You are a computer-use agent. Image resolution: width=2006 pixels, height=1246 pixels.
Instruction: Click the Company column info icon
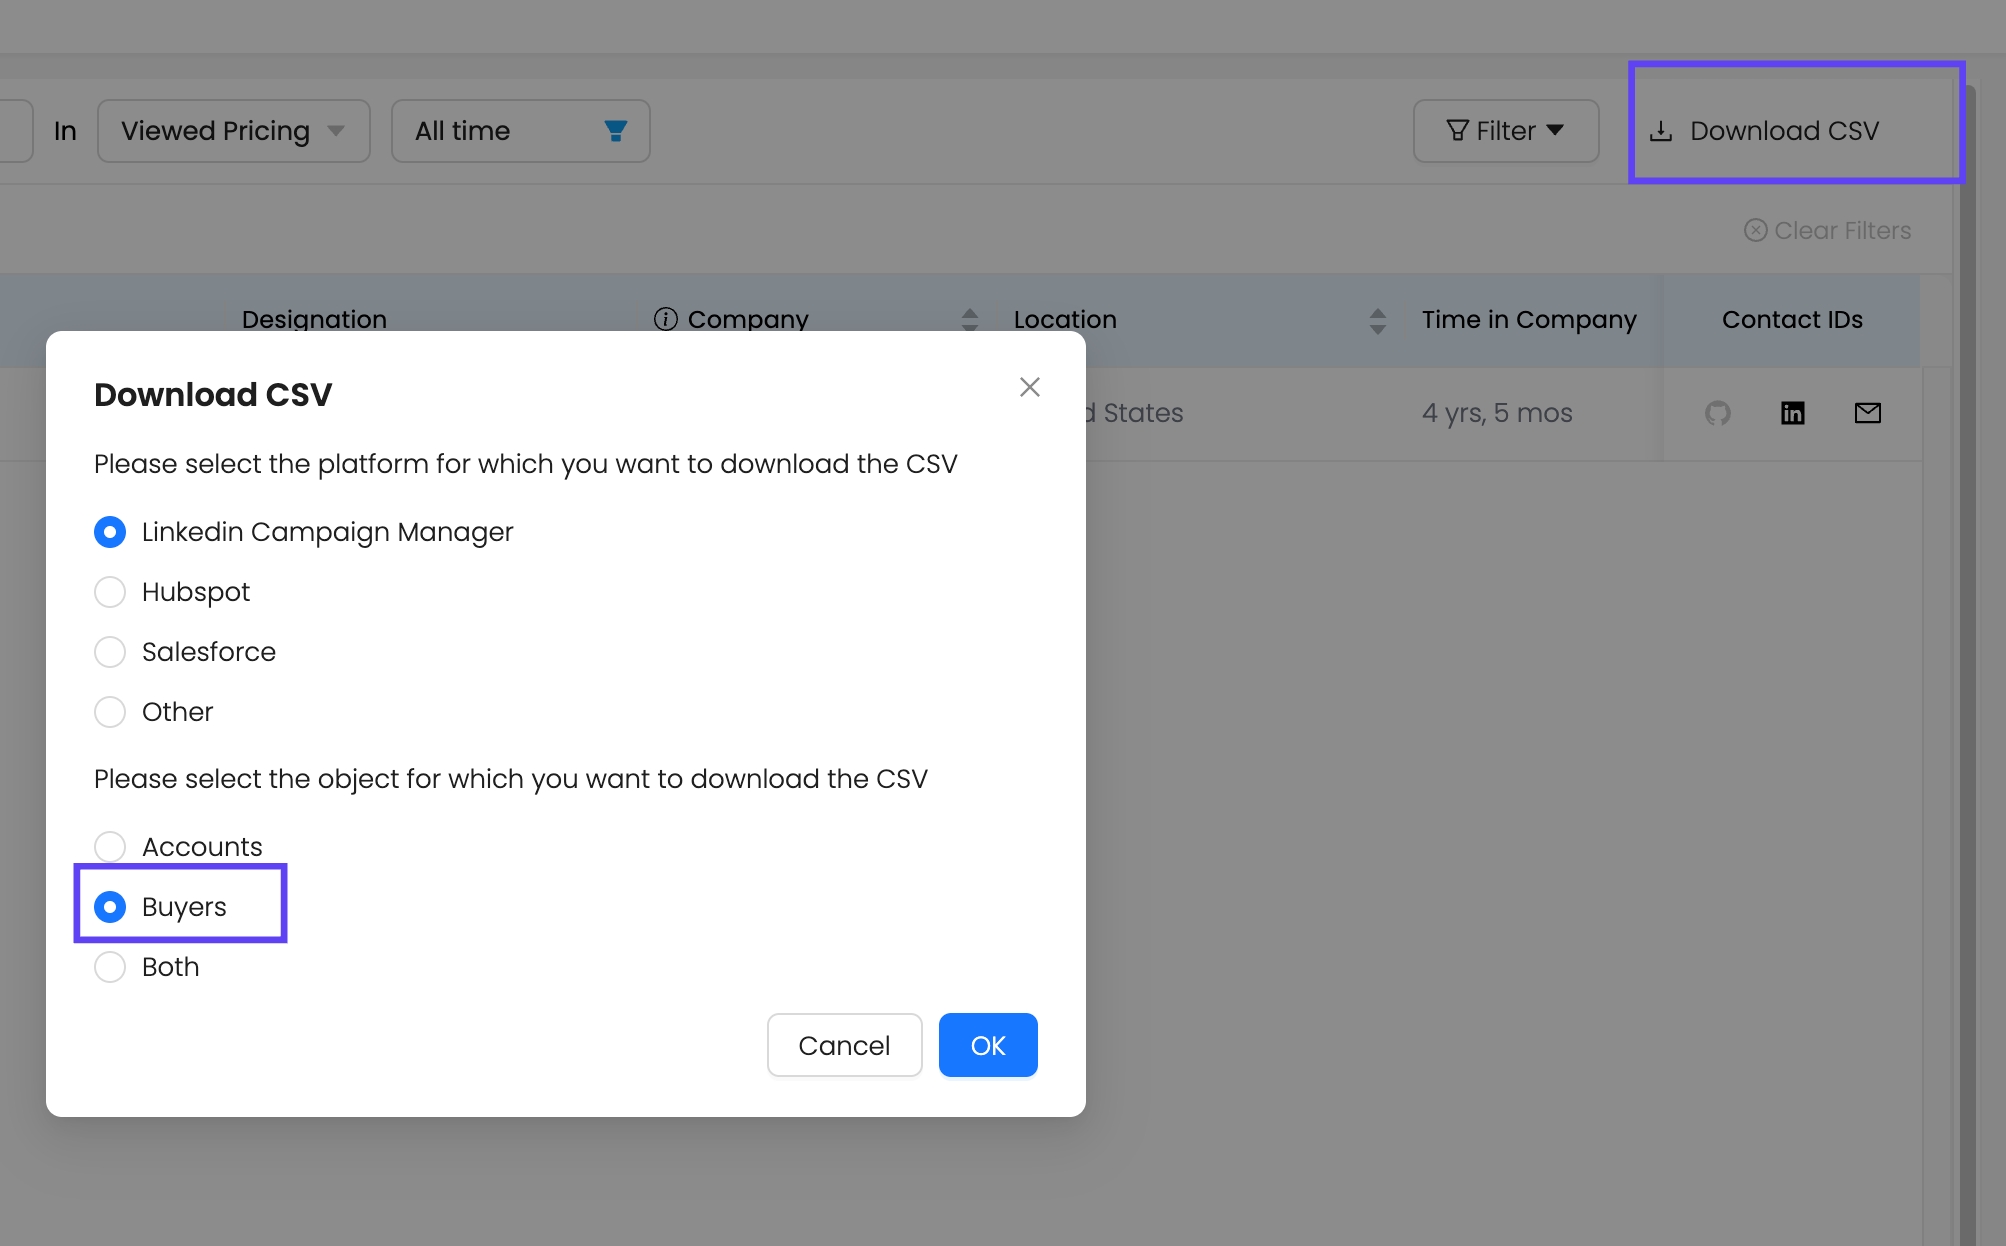coord(665,319)
